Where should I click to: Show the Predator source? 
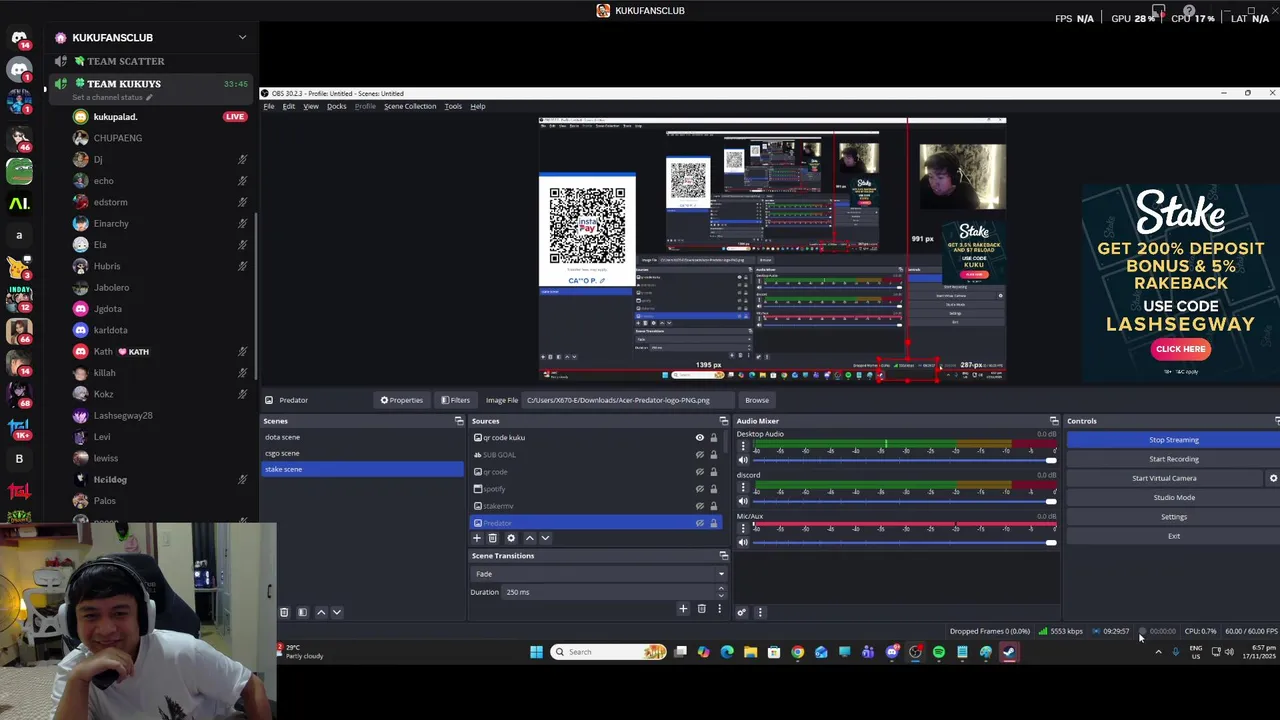tap(700, 523)
